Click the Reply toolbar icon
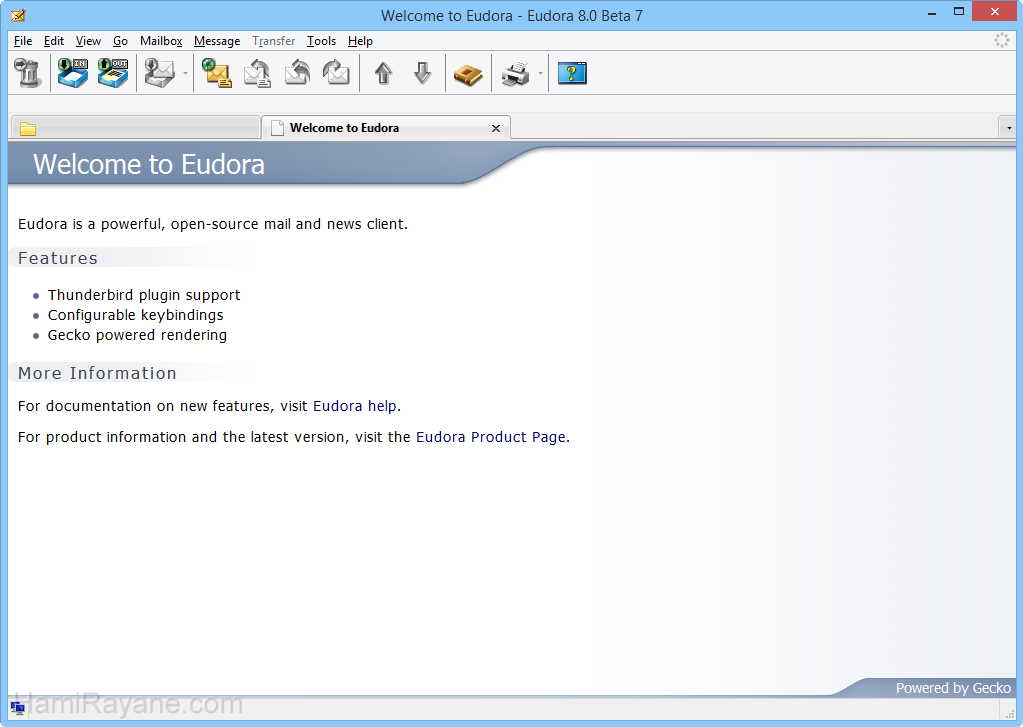Screen dimensions: 1023x727 (257, 73)
